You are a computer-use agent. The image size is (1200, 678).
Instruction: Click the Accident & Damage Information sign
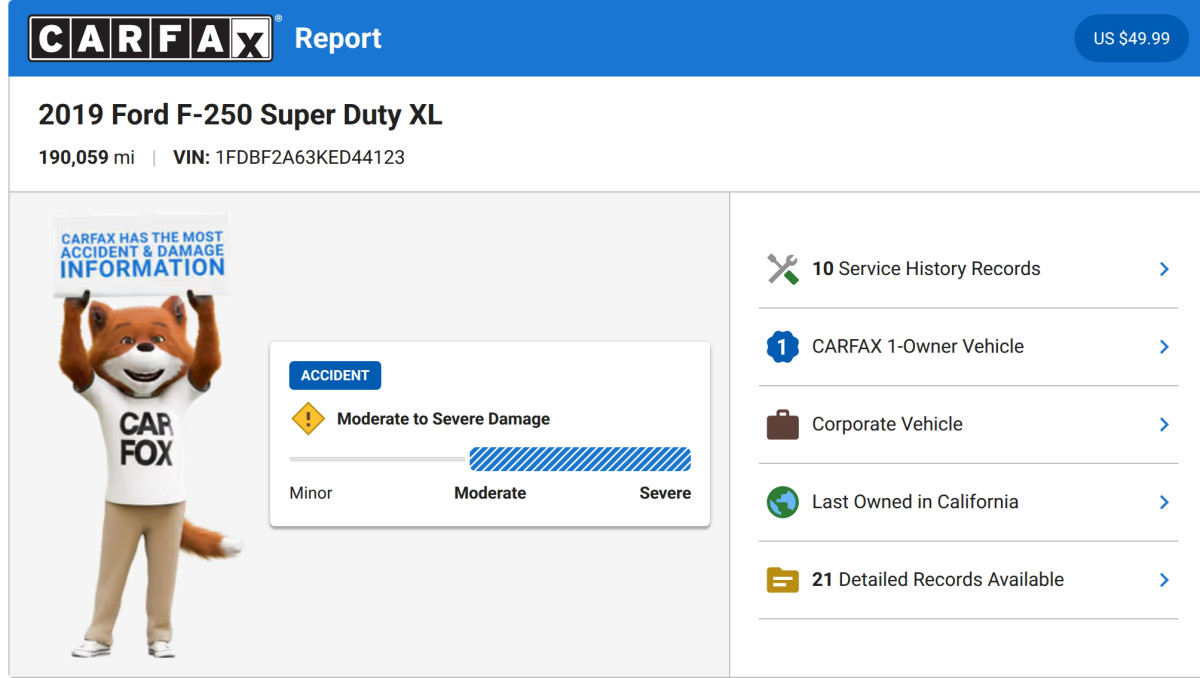click(x=141, y=254)
